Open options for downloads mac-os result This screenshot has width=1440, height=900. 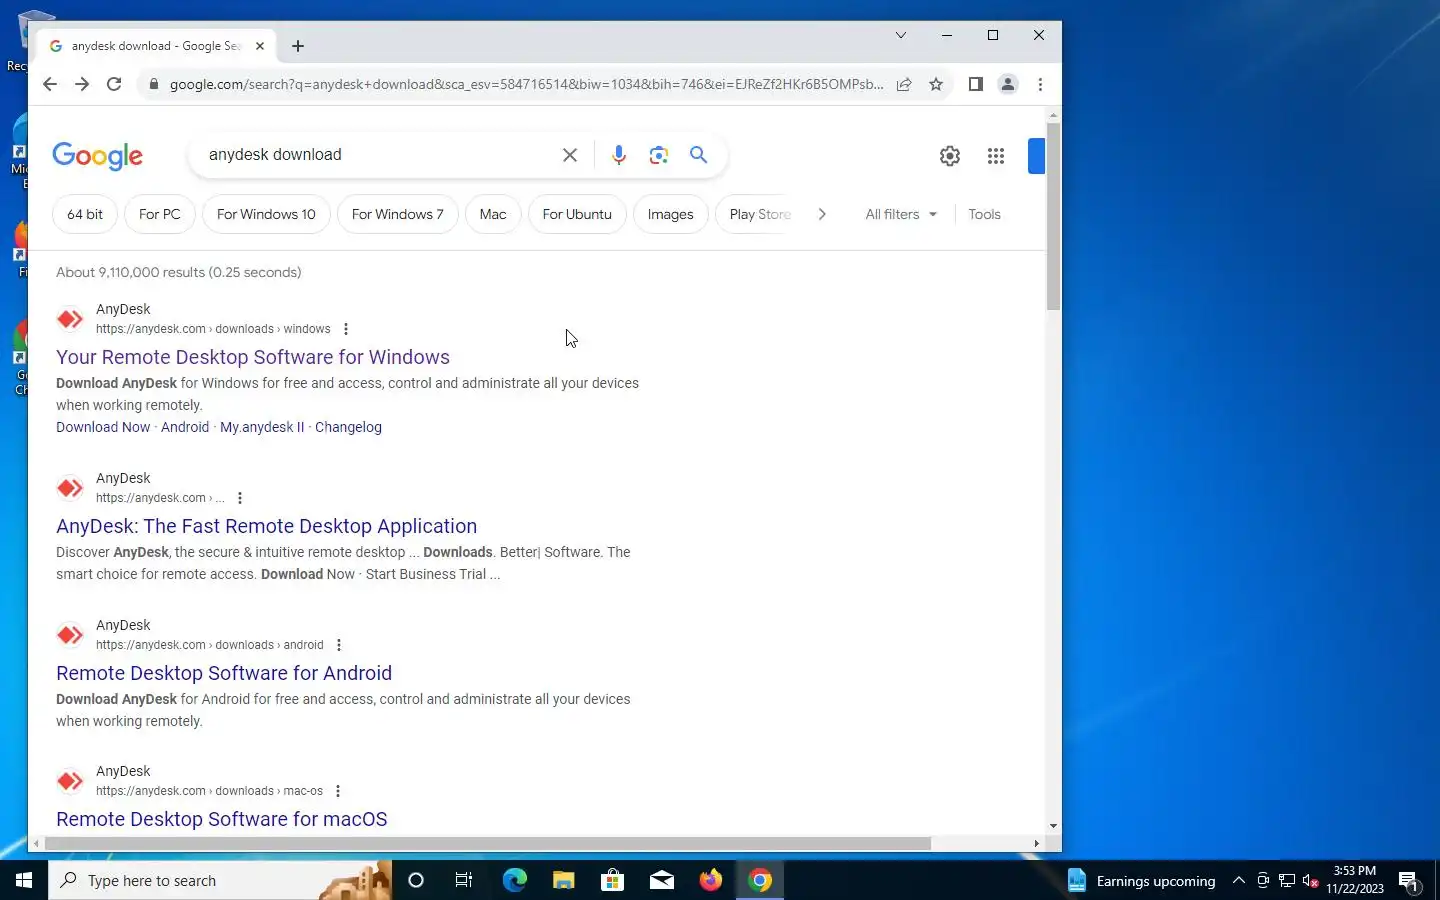pos(338,791)
